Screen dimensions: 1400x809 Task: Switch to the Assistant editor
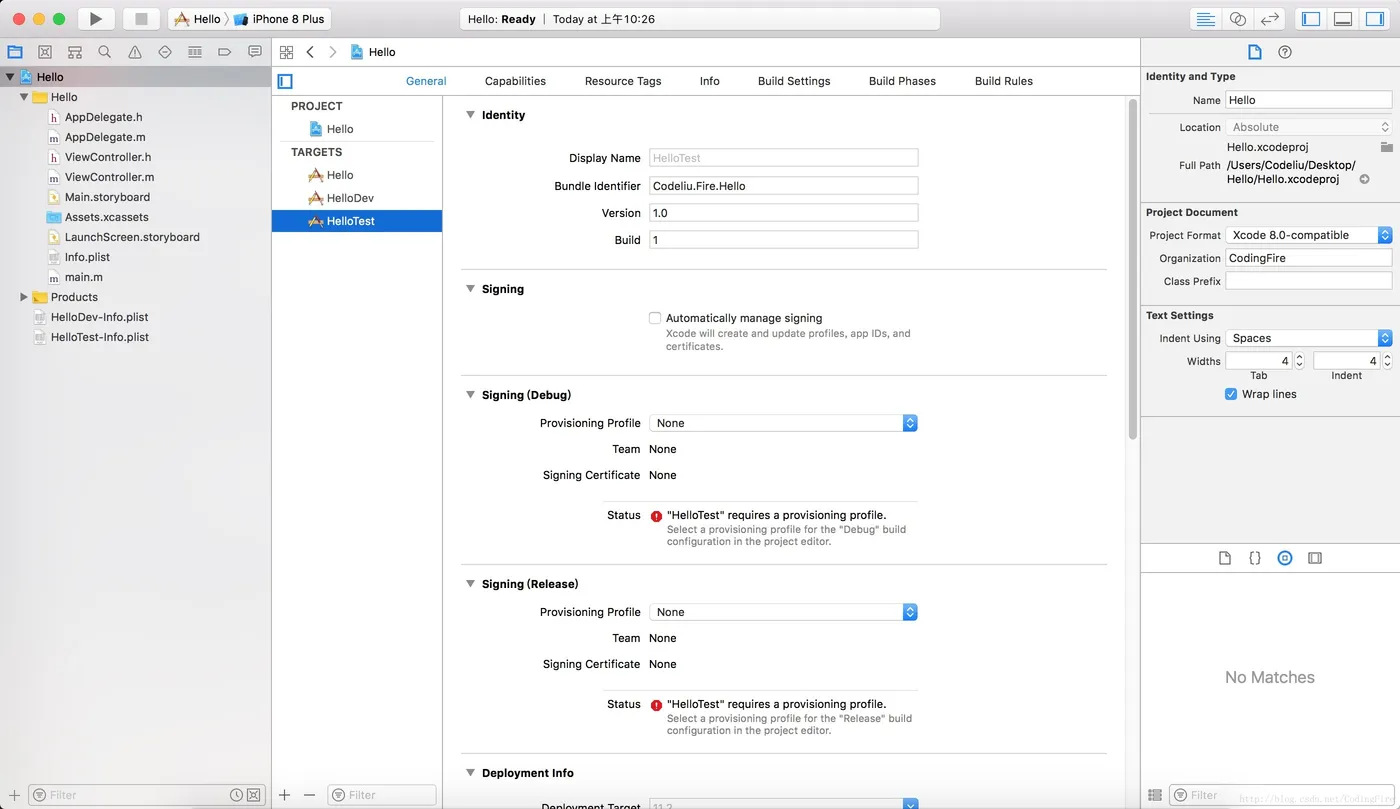1238,19
